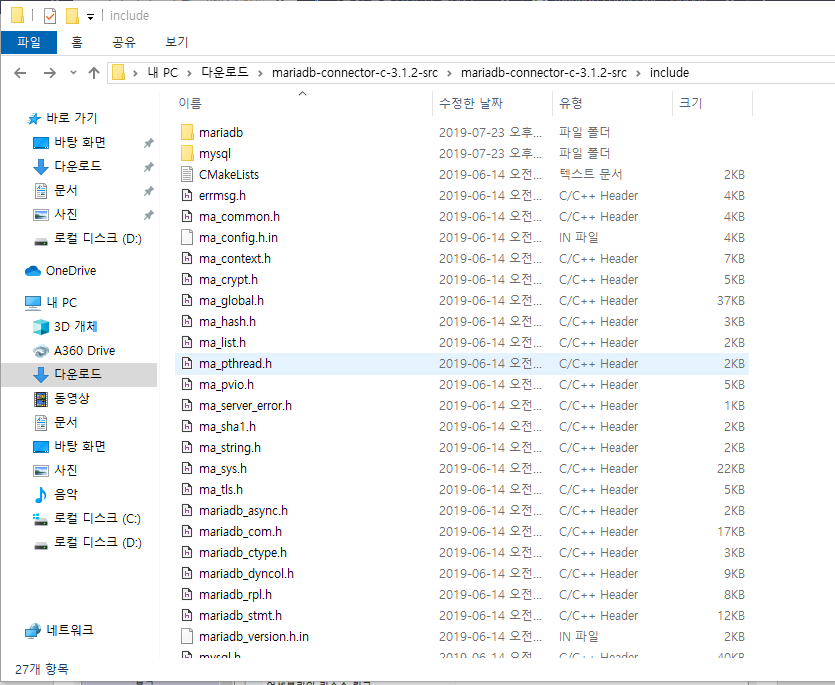Expand breadcrumb chevron before include
This screenshot has height=685, width=835.
tap(638, 74)
